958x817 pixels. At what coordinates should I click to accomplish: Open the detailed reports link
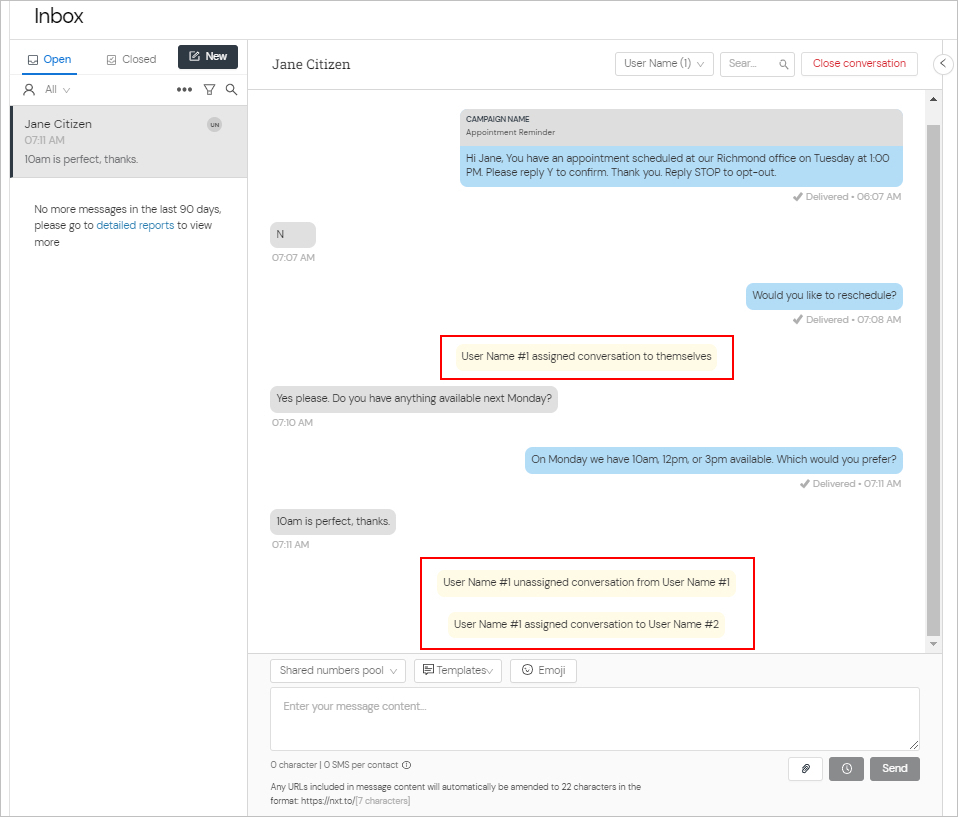tap(135, 225)
